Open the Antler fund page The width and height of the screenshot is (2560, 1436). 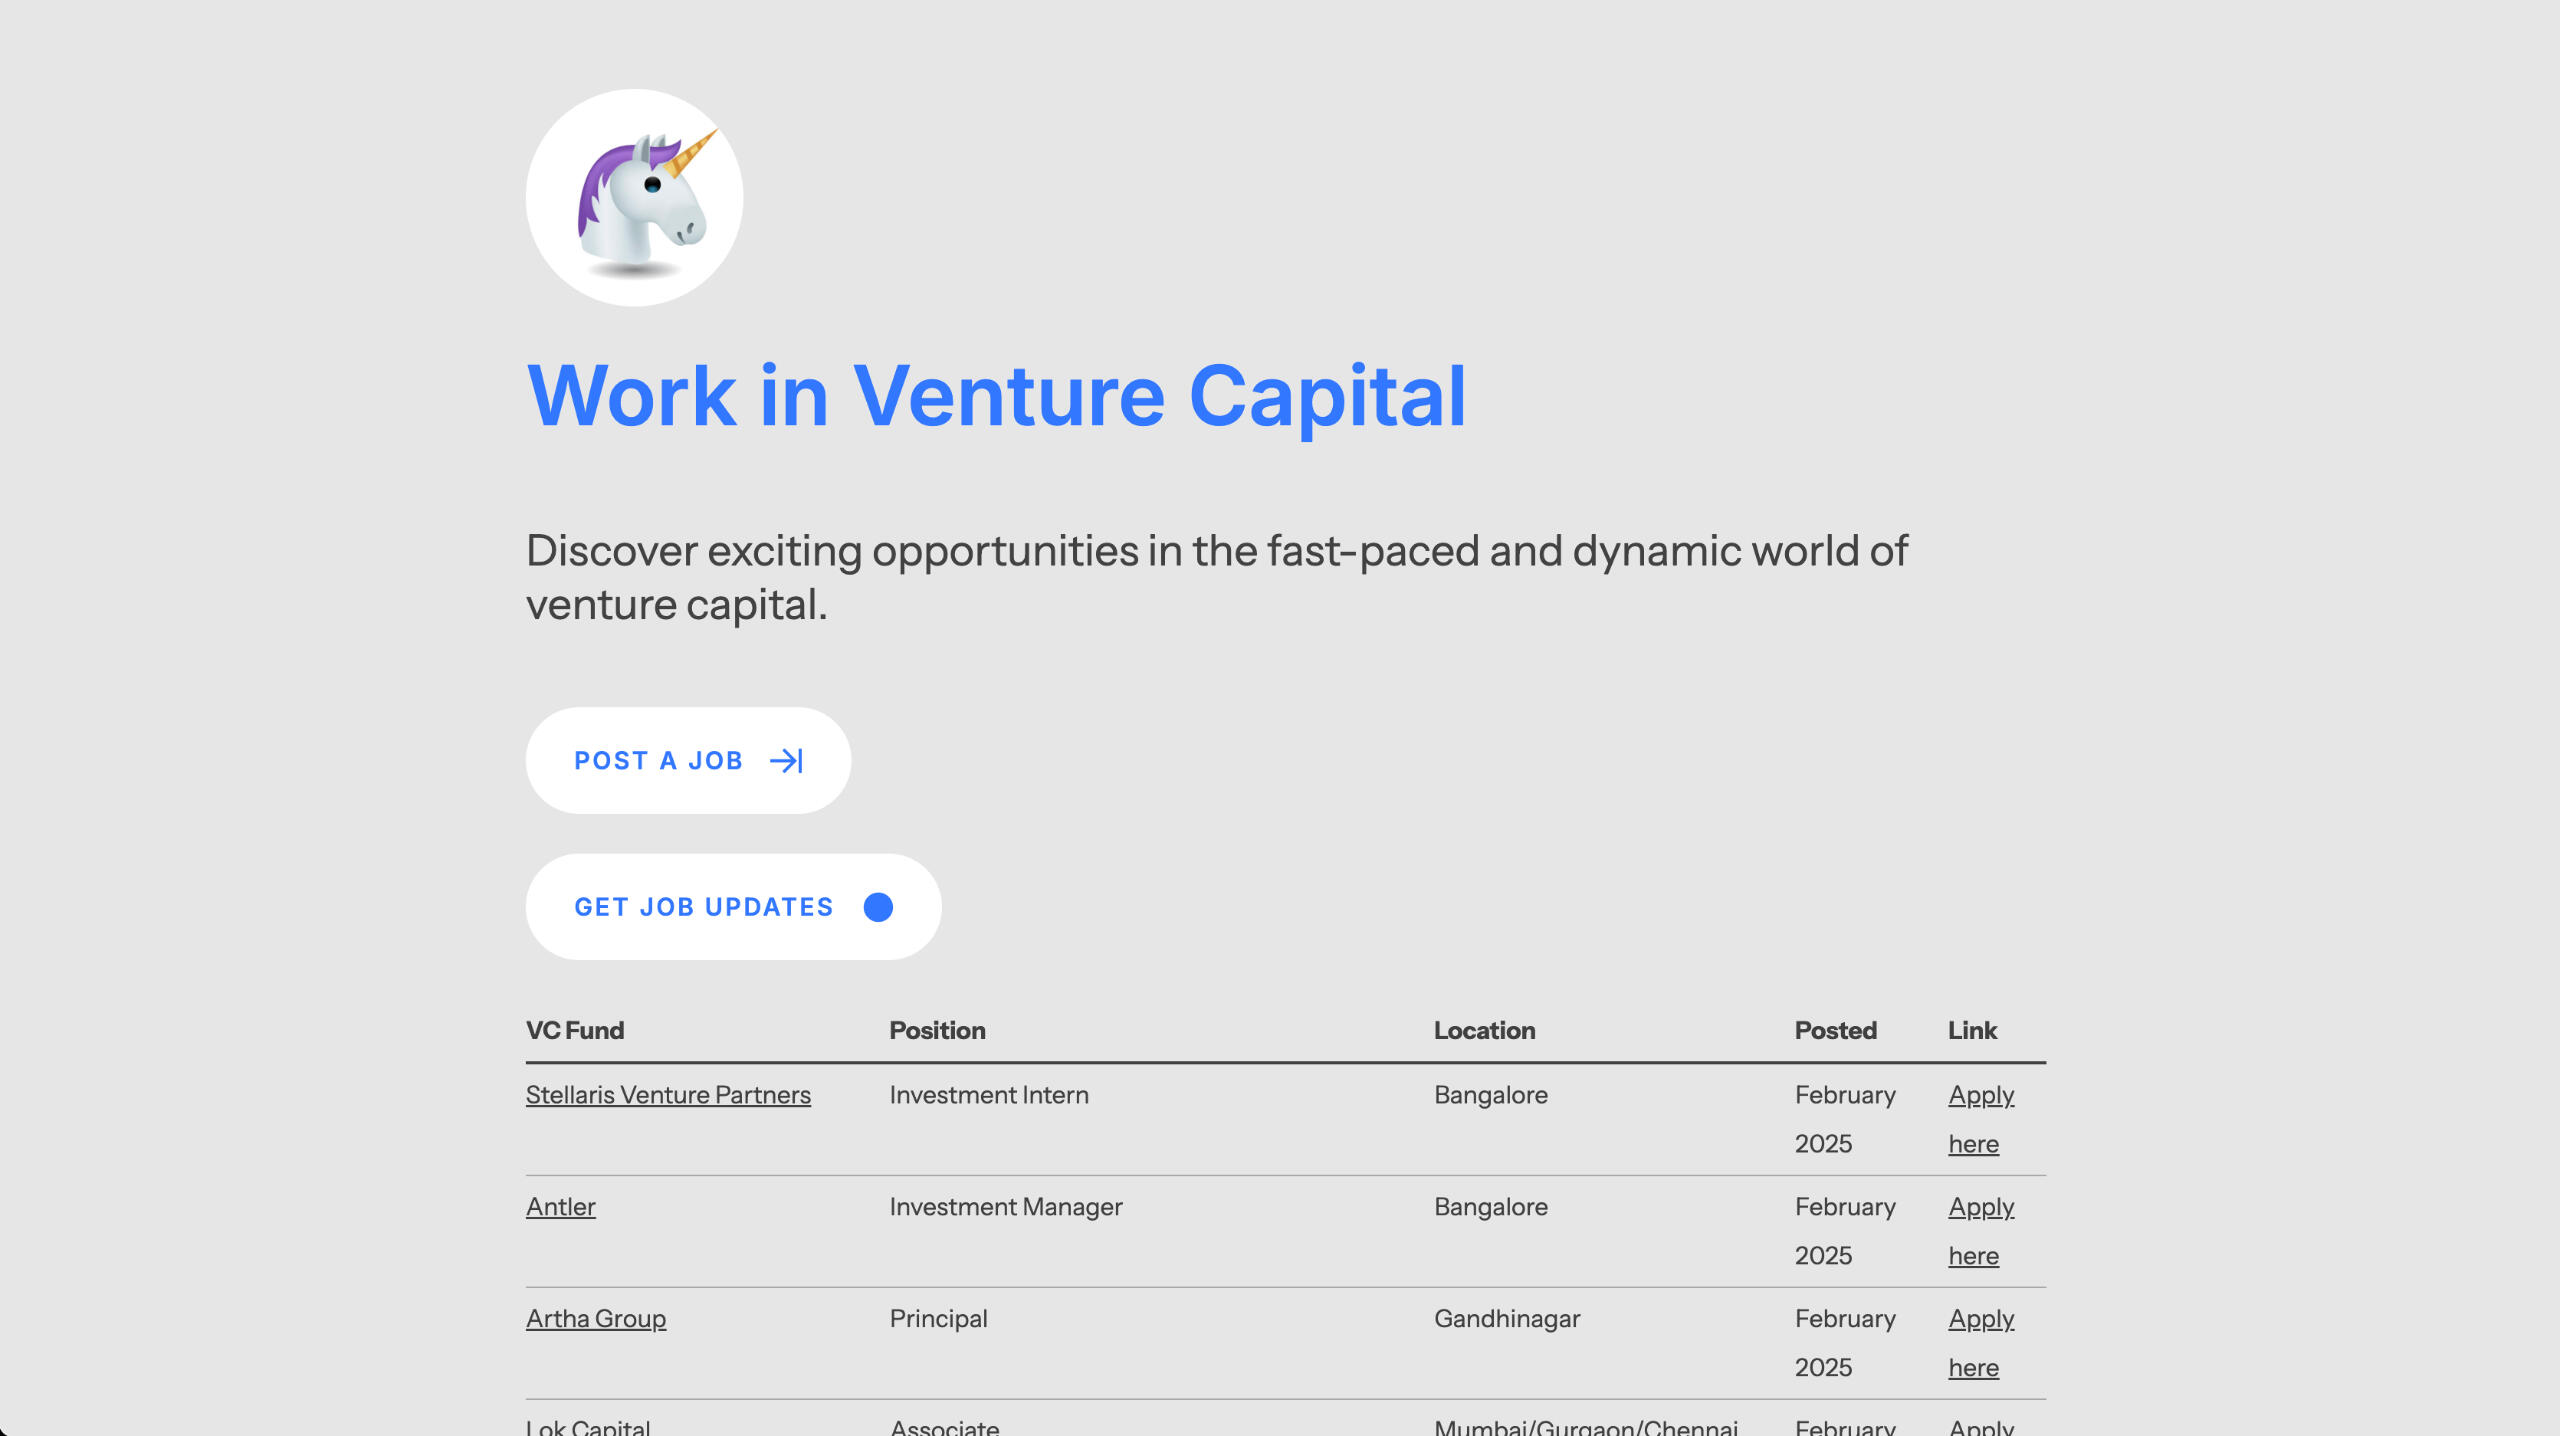(x=560, y=1206)
